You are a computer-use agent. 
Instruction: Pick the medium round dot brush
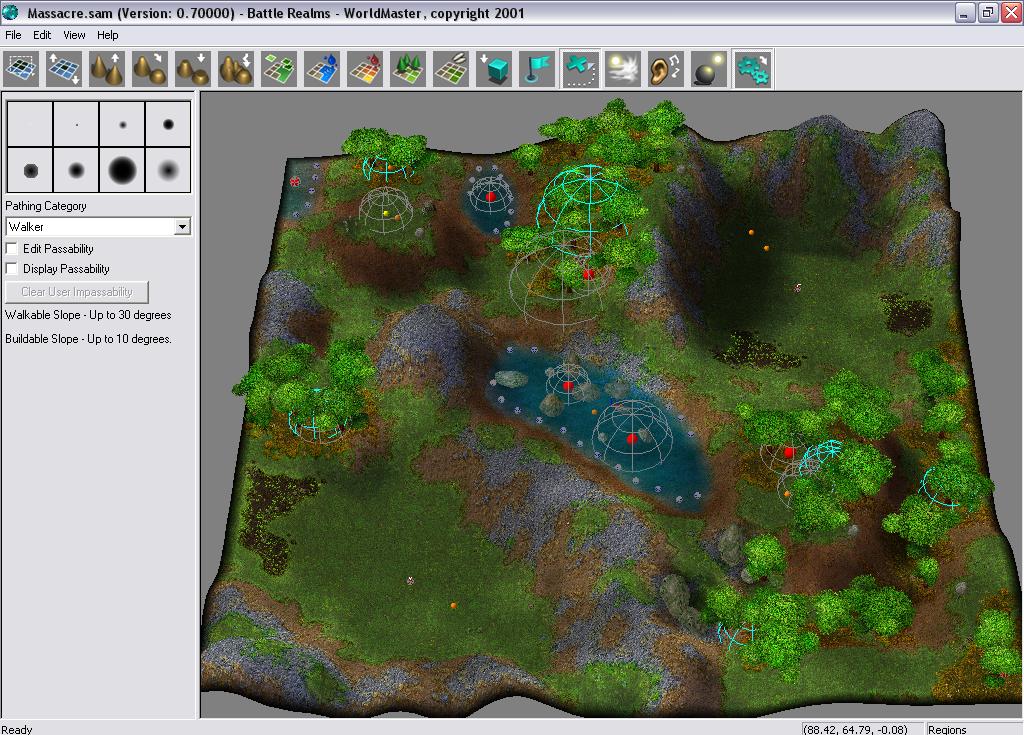(x=168, y=124)
